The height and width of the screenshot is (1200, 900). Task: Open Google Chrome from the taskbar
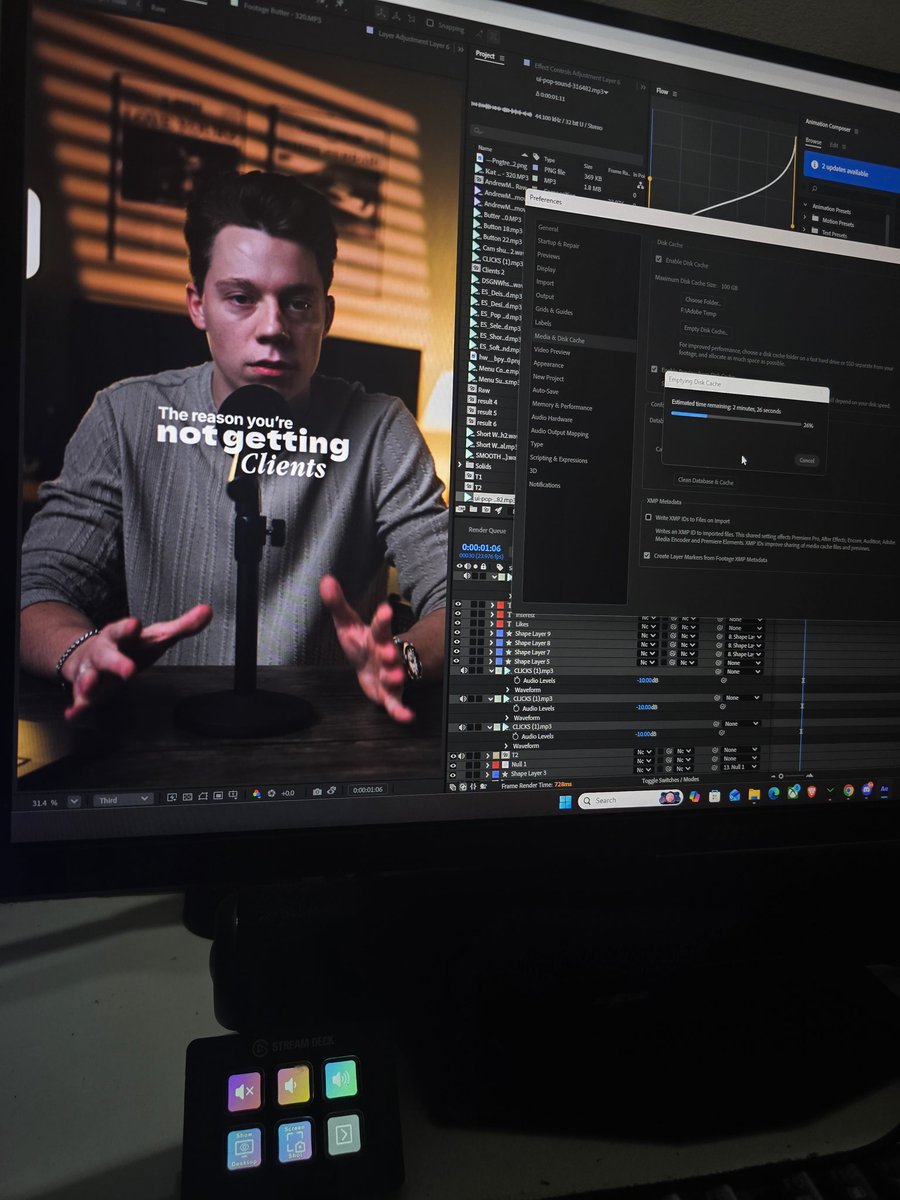(x=848, y=790)
